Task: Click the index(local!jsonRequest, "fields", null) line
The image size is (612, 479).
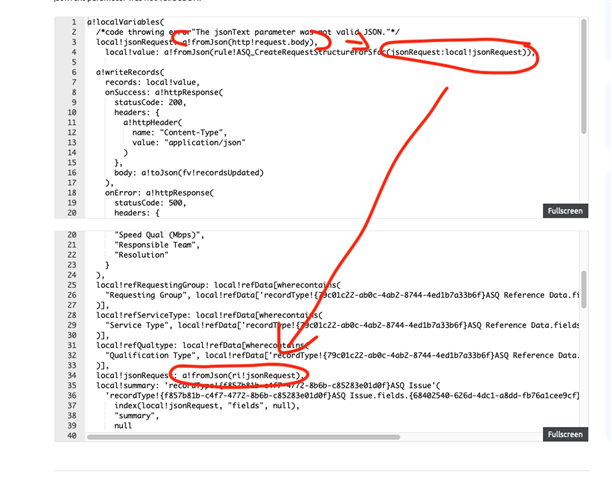Action: pos(207,406)
